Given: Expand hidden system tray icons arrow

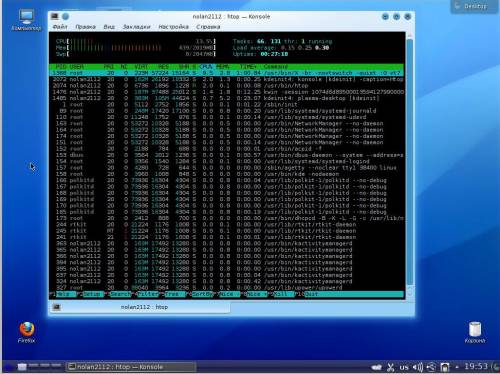Looking at the screenshot, I should pos(457,367).
